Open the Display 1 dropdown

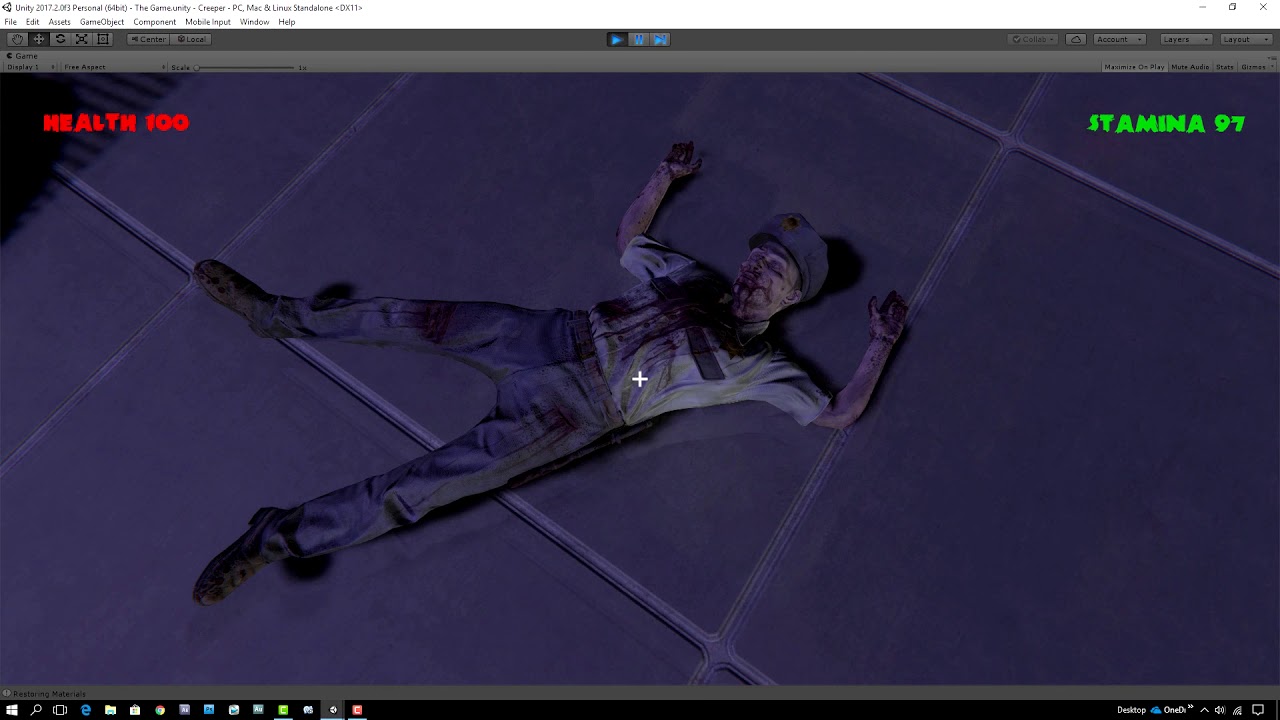pos(31,67)
